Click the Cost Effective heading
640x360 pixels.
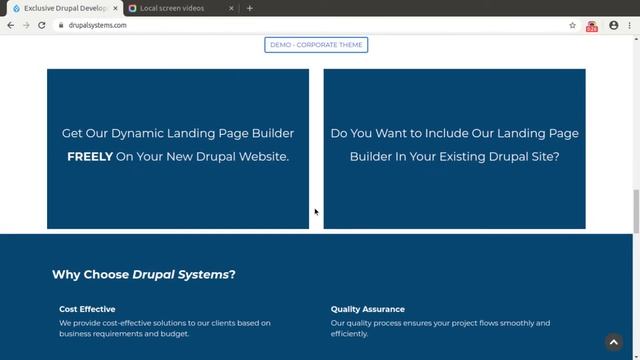point(87,309)
